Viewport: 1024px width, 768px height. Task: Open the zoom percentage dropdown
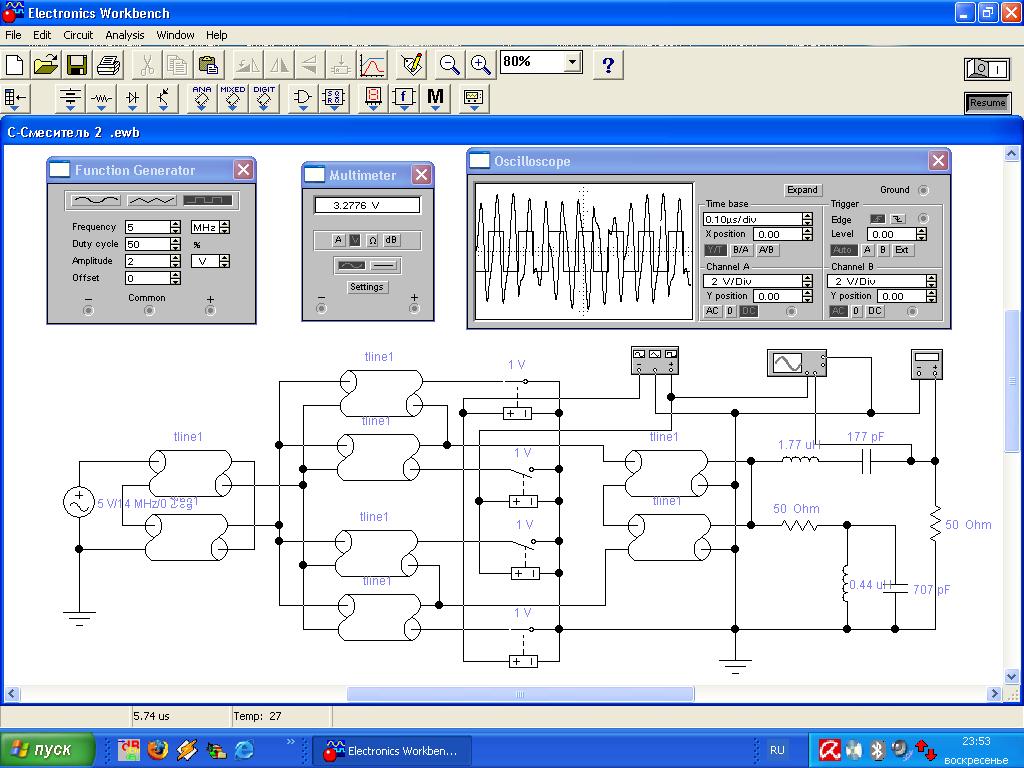point(572,62)
